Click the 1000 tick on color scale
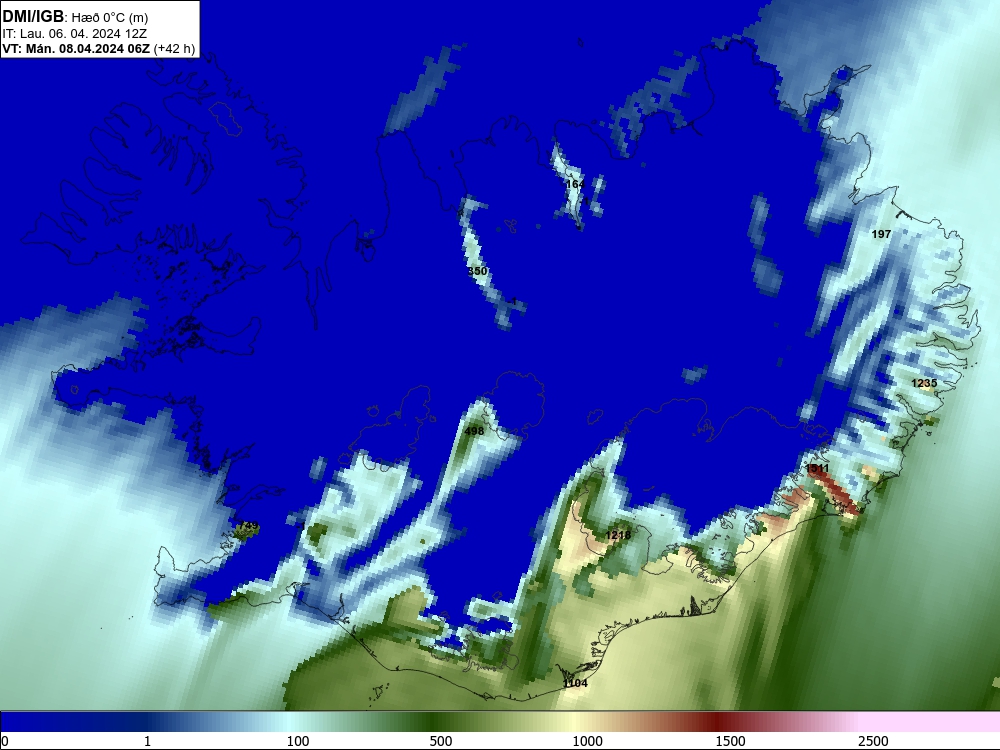Image resolution: width=1000 pixels, height=750 pixels. [587, 741]
